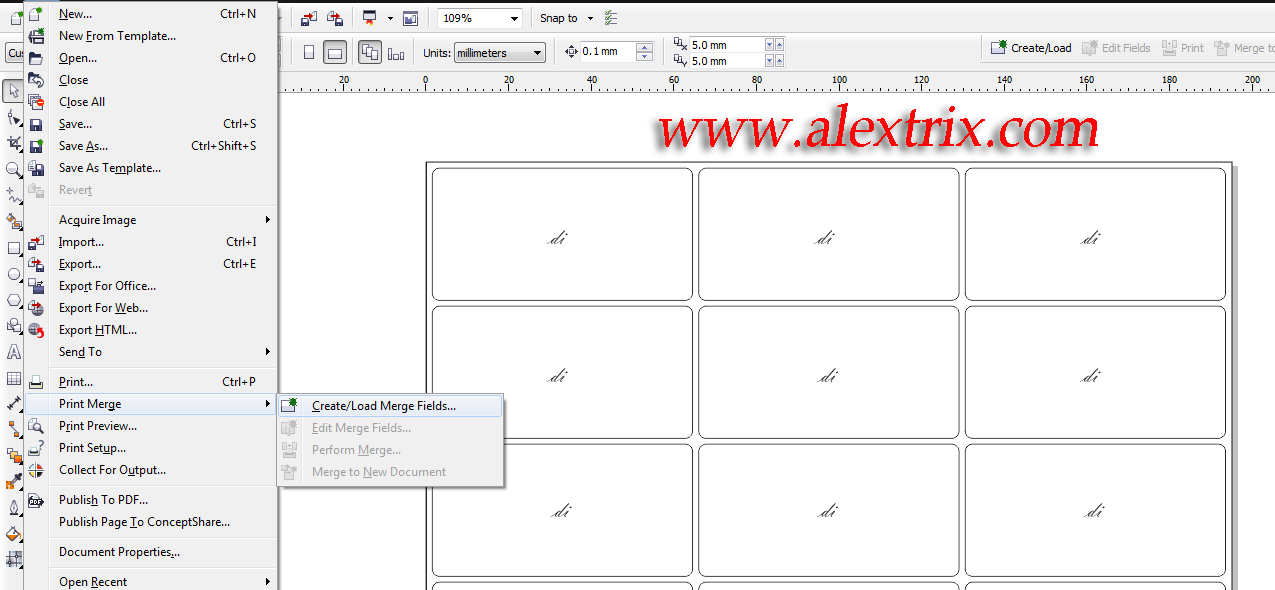The width and height of the screenshot is (1275, 590).
Task: Select the Outline pen tool
Action: (x=13, y=508)
